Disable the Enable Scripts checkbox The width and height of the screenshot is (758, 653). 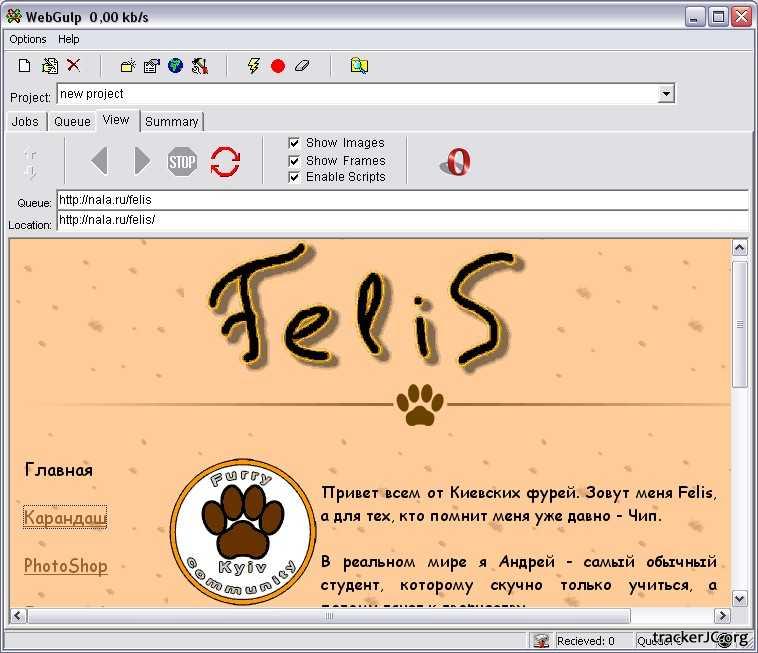click(x=295, y=177)
